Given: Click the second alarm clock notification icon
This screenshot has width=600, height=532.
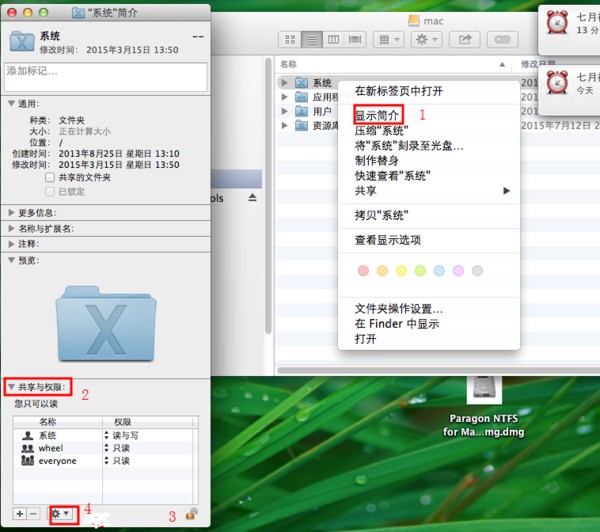Looking at the screenshot, I should click(x=557, y=82).
